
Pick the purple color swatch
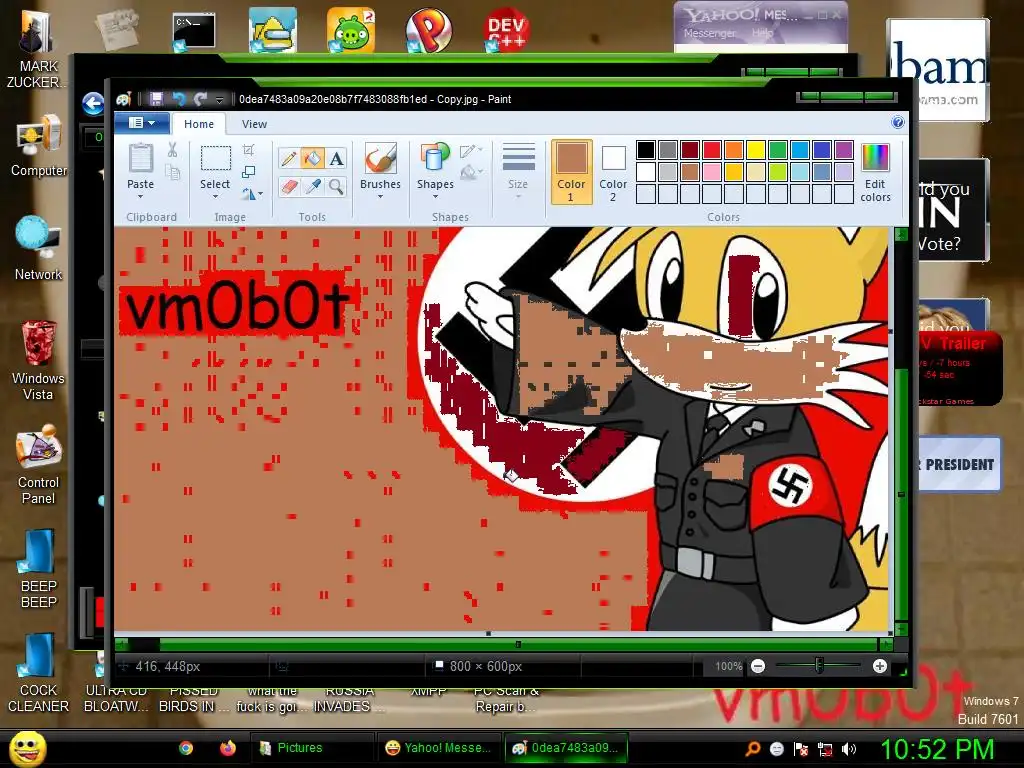[x=844, y=150]
